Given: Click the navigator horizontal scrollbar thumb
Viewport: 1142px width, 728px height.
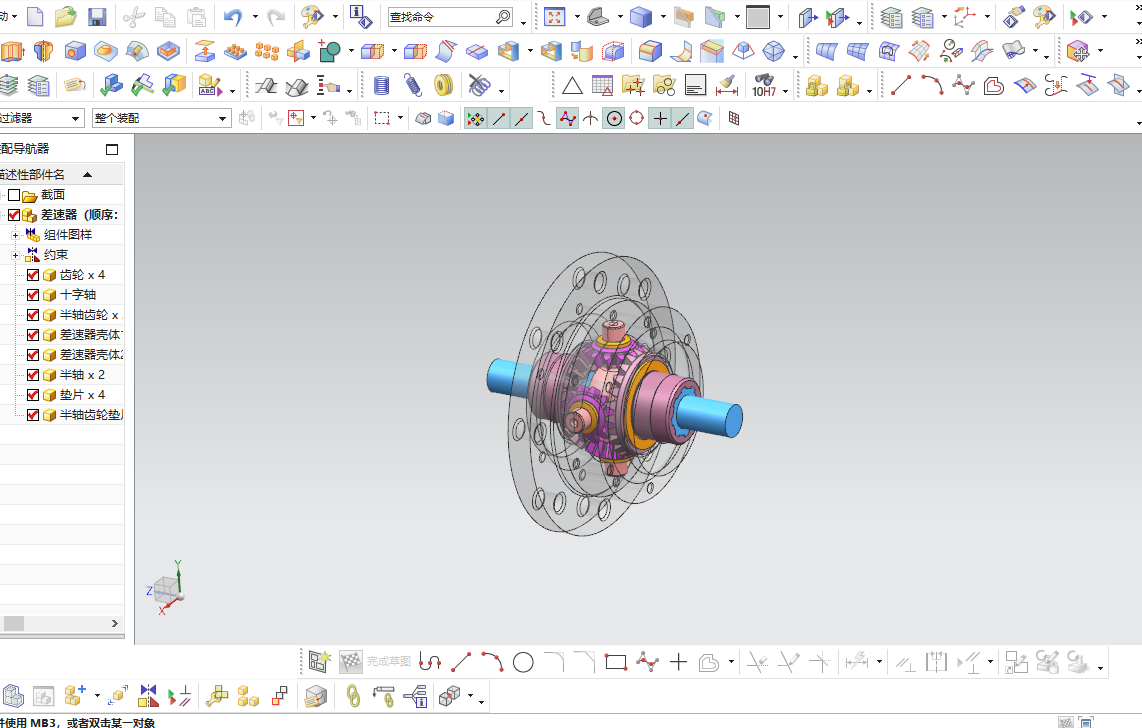Looking at the screenshot, I should point(14,623).
